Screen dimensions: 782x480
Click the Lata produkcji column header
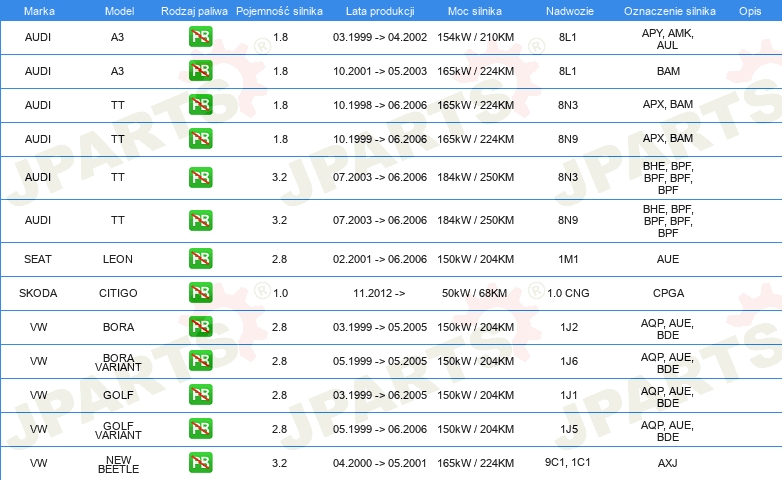click(380, 11)
